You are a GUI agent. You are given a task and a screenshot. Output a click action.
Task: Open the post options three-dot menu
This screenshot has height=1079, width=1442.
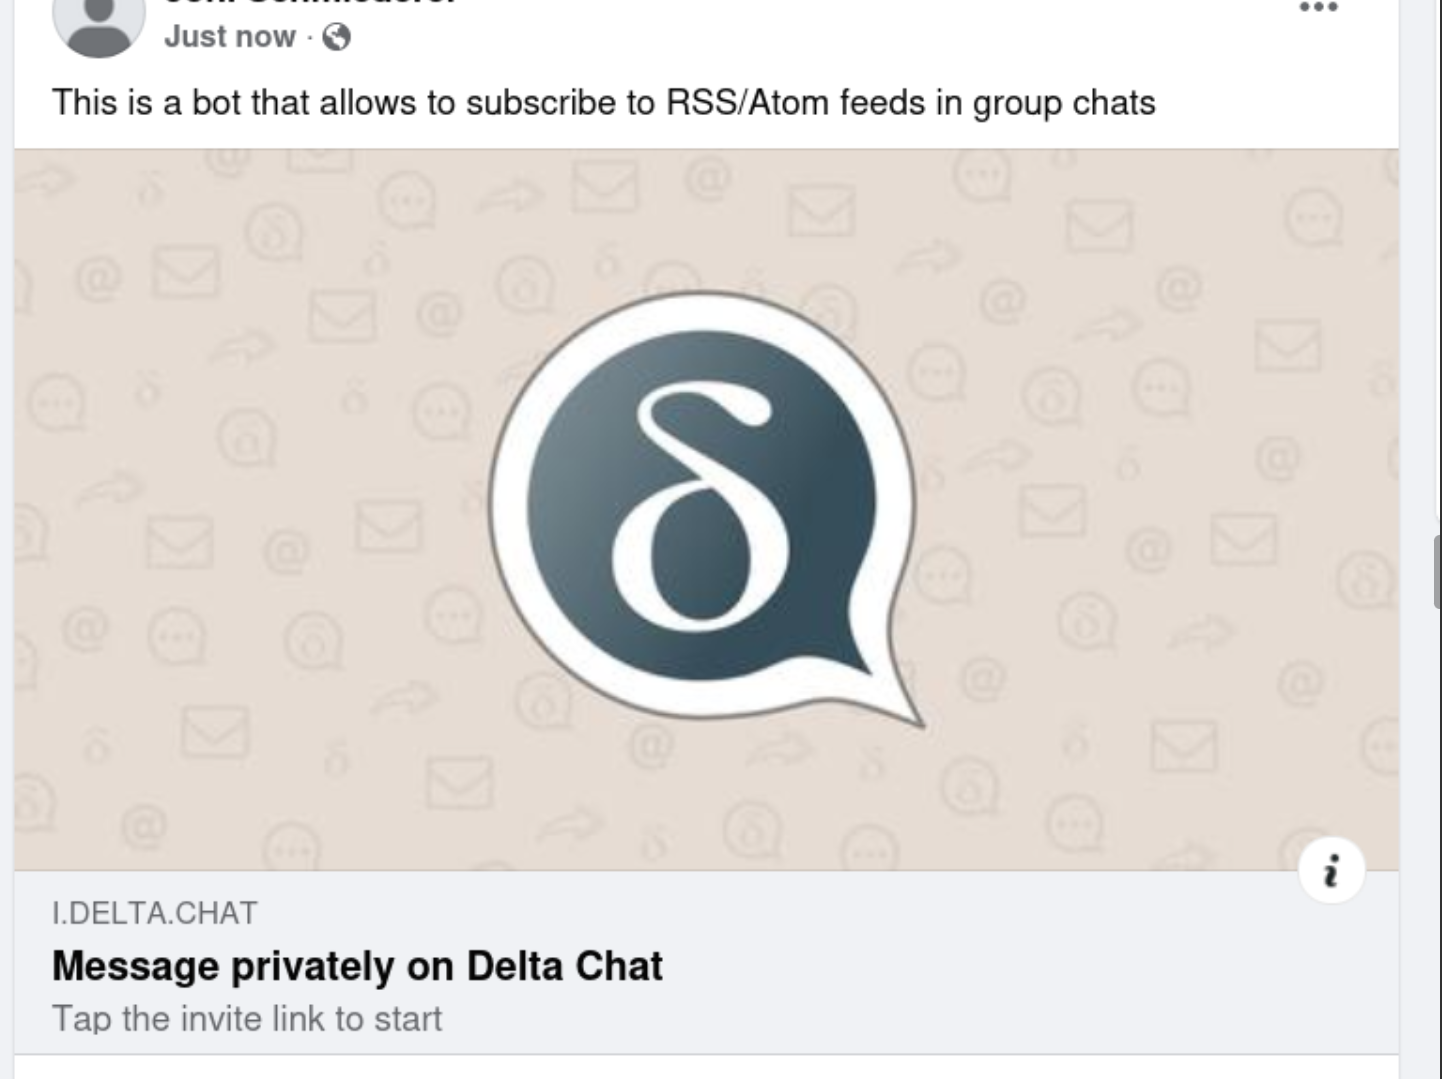(x=1318, y=8)
